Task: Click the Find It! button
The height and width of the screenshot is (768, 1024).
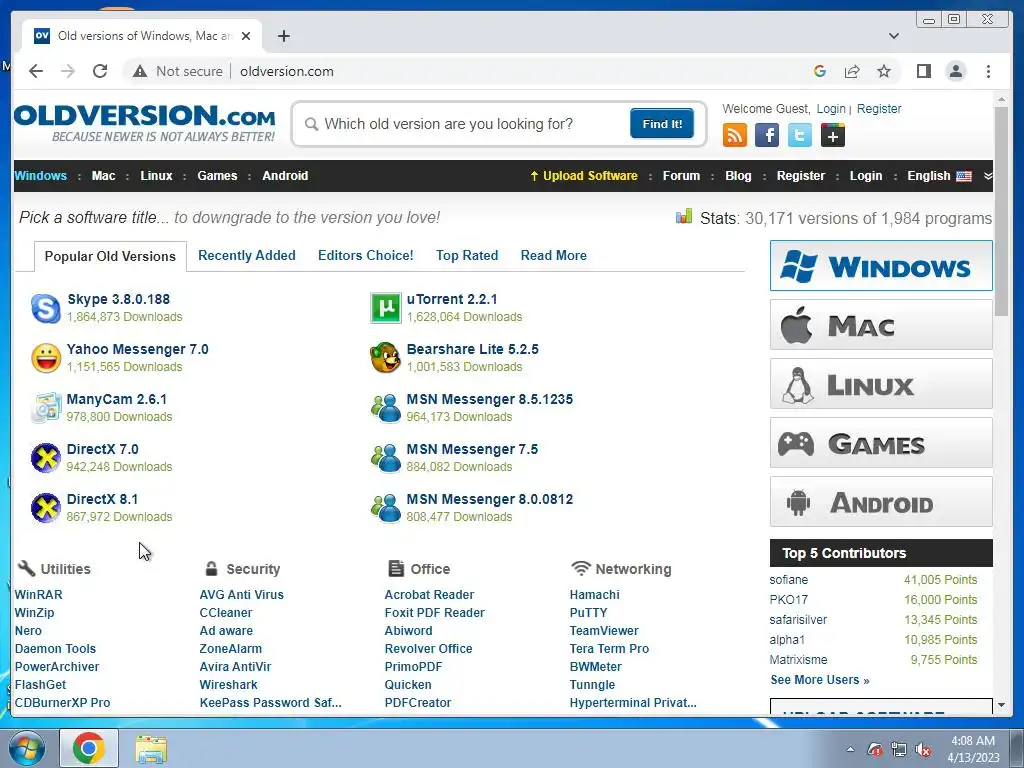Action: (x=662, y=124)
